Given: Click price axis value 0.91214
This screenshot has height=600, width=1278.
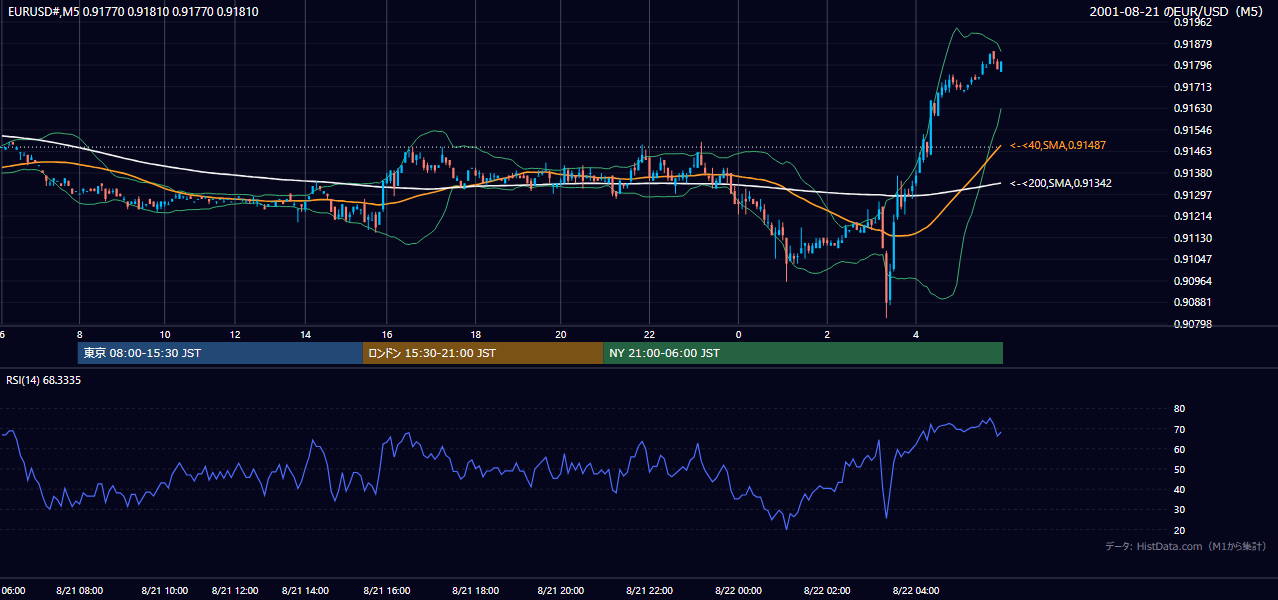Looking at the screenshot, I should [x=1193, y=216].
